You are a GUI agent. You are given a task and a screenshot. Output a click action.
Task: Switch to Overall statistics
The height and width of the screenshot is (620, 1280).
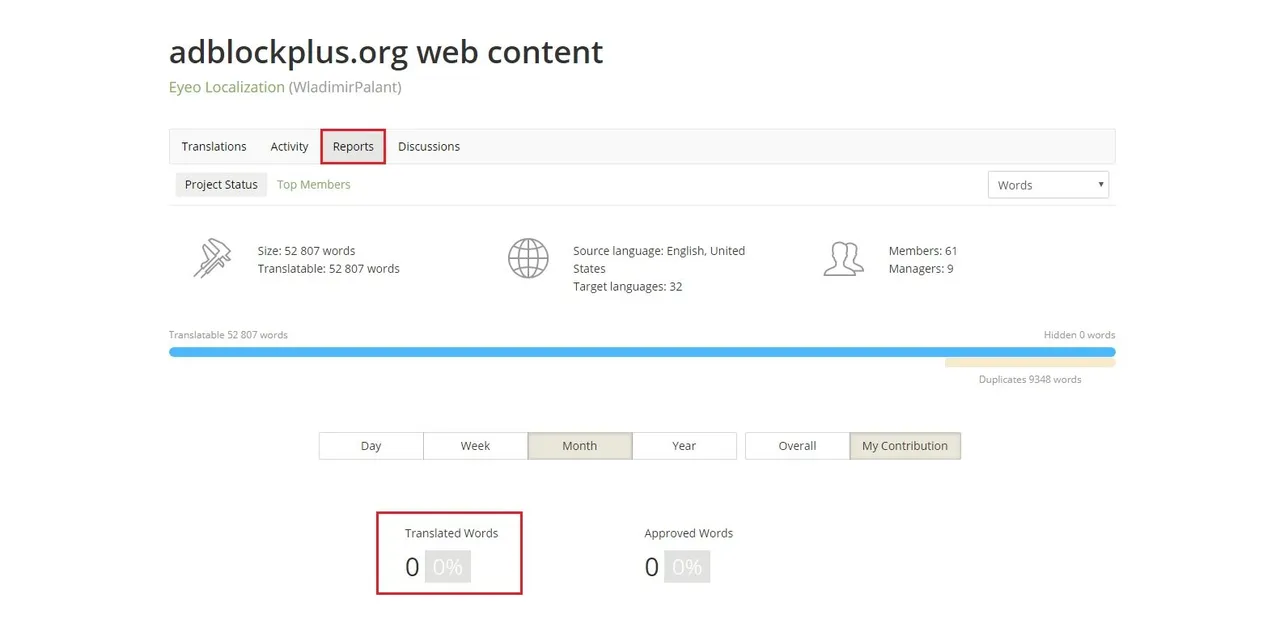797,446
